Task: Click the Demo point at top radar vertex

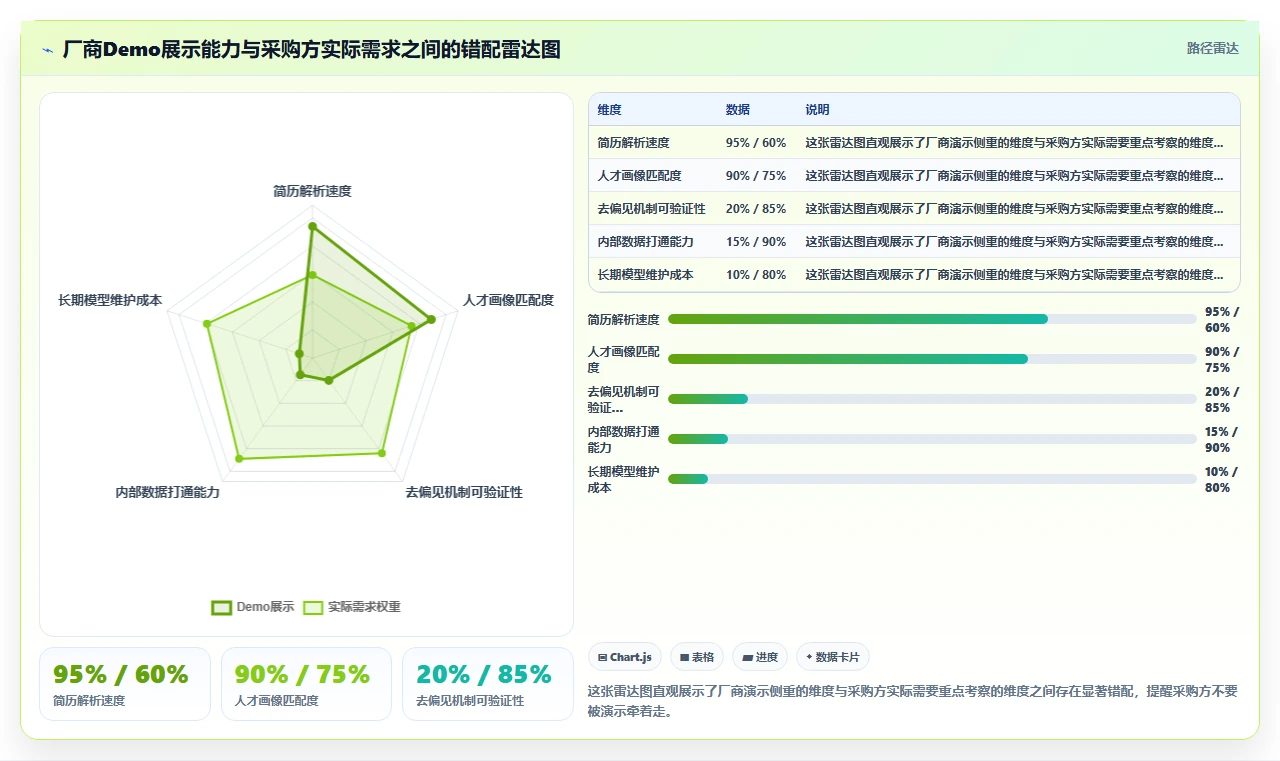Action: coord(312,227)
